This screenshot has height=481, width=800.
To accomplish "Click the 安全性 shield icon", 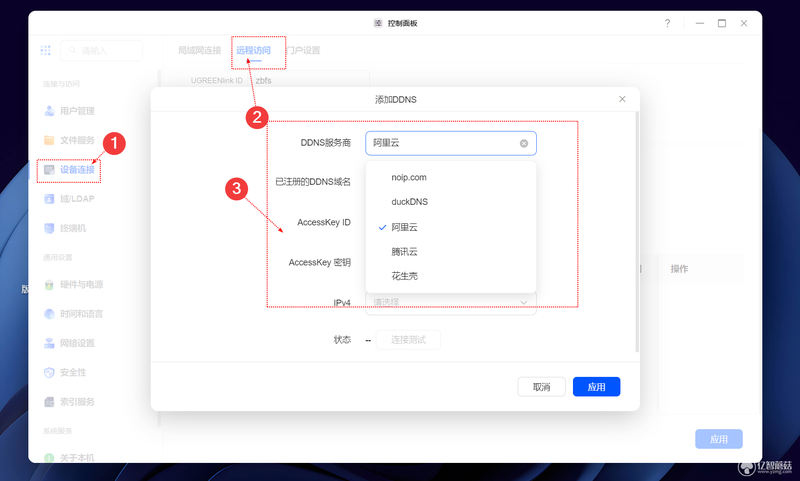I will click(49, 372).
